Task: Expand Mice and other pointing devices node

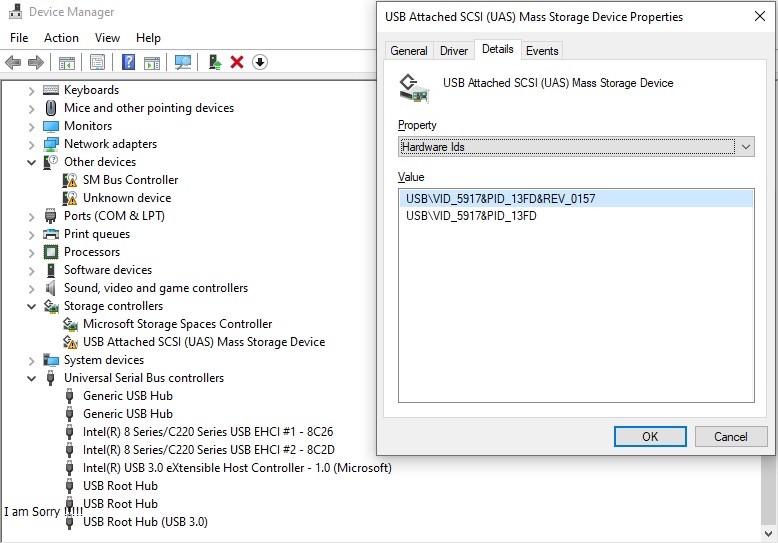Action: pos(31,109)
